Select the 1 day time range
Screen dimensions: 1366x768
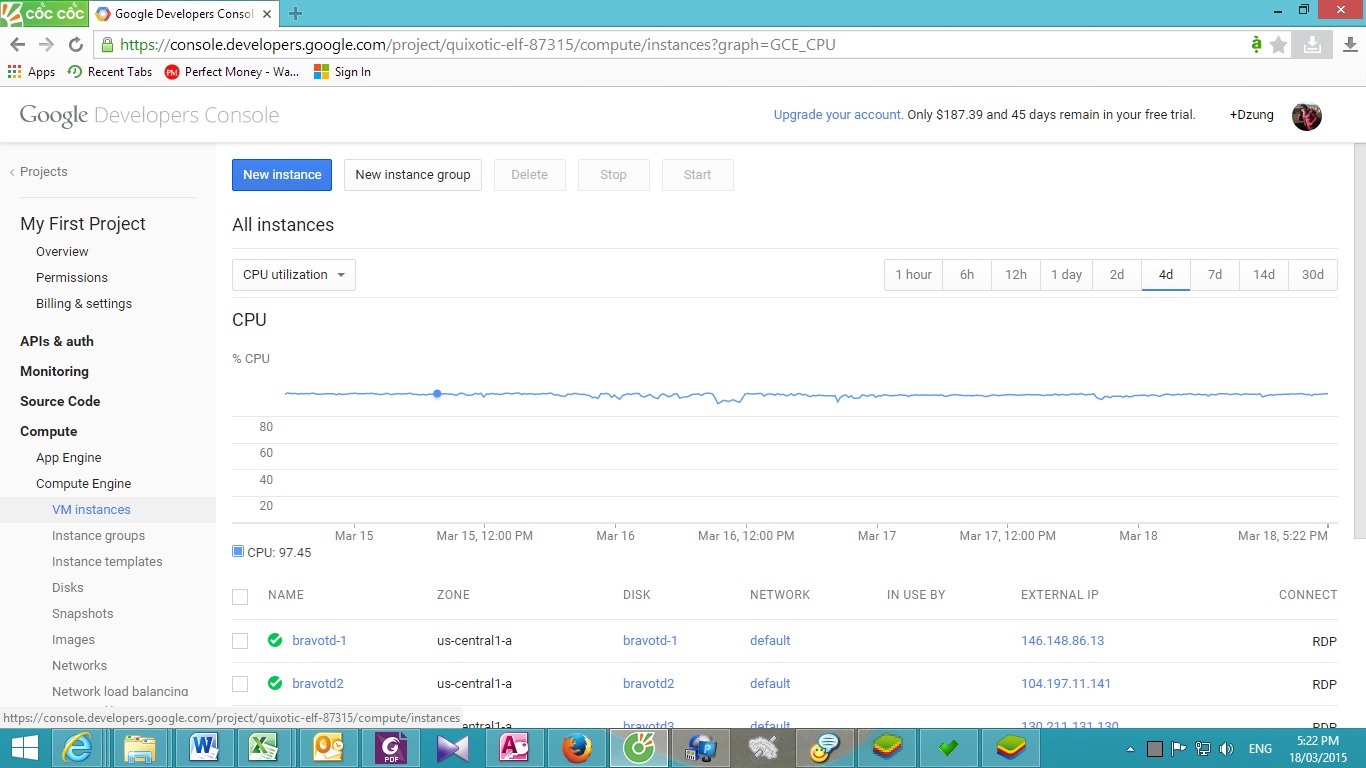pos(1066,275)
